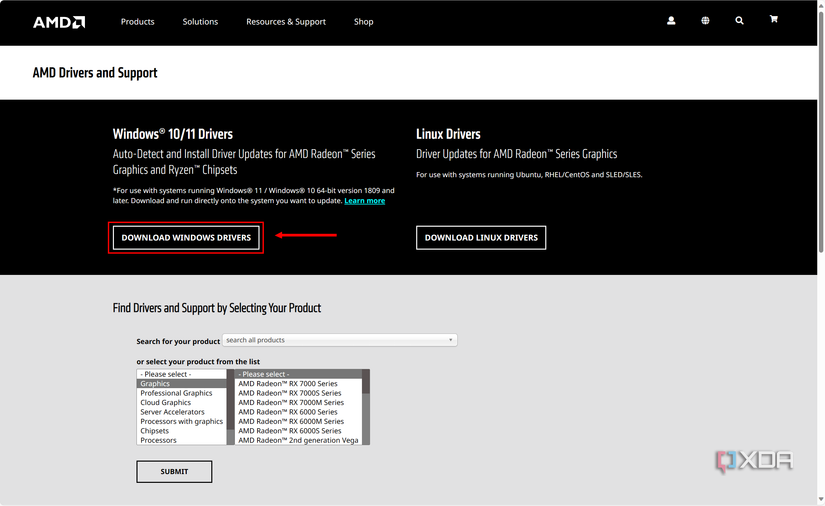Select Server Accelerators category
This screenshot has width=825, height=506.
[182, 412]
